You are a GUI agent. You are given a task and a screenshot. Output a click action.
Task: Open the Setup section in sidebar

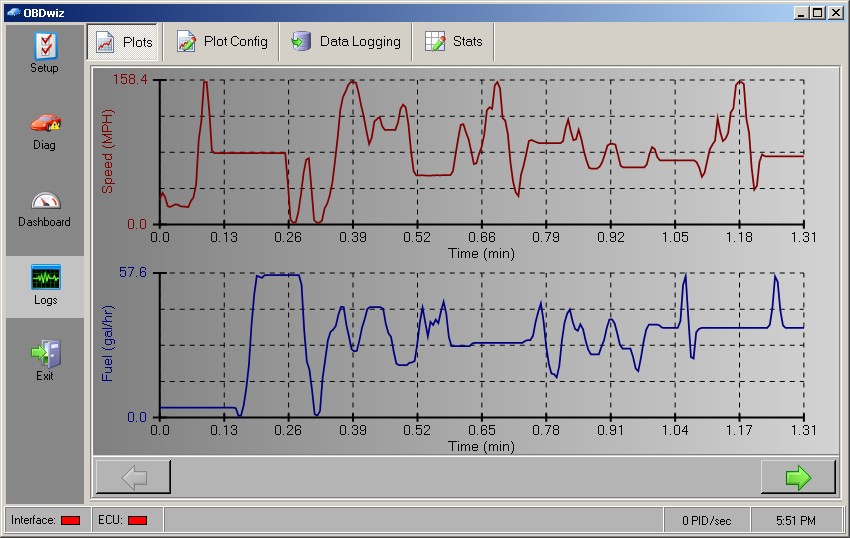44,53
